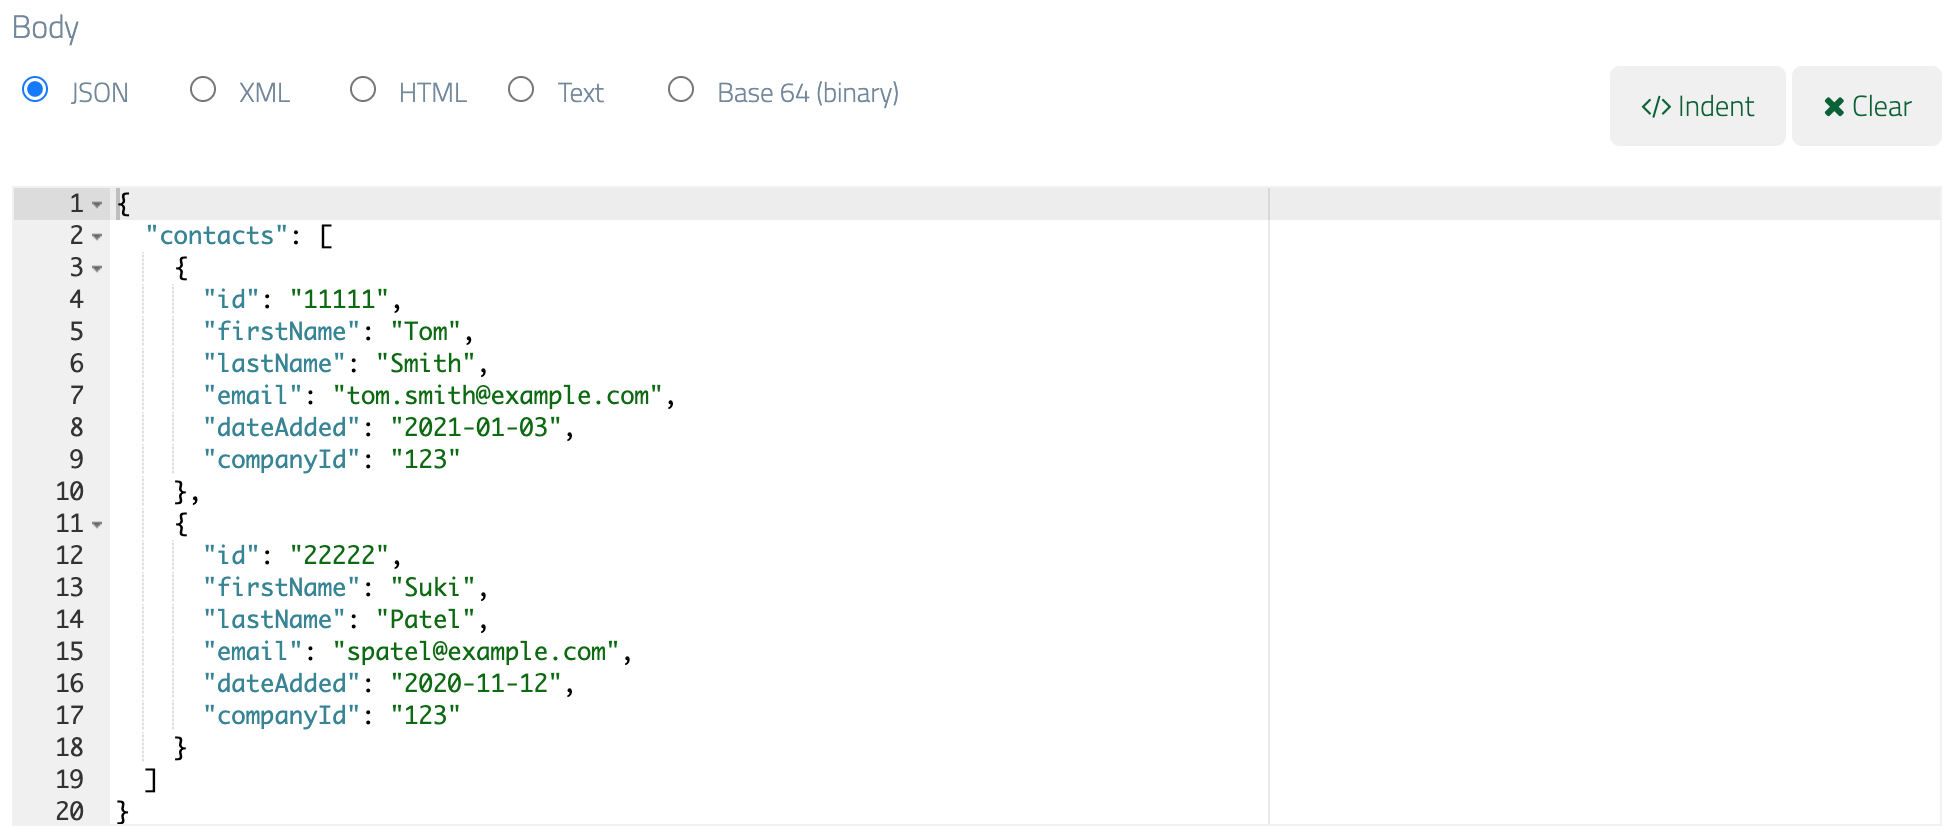Fold the first contact object at line 3
Viewport: 1952px width, 836px height.
tap(97, 269)
